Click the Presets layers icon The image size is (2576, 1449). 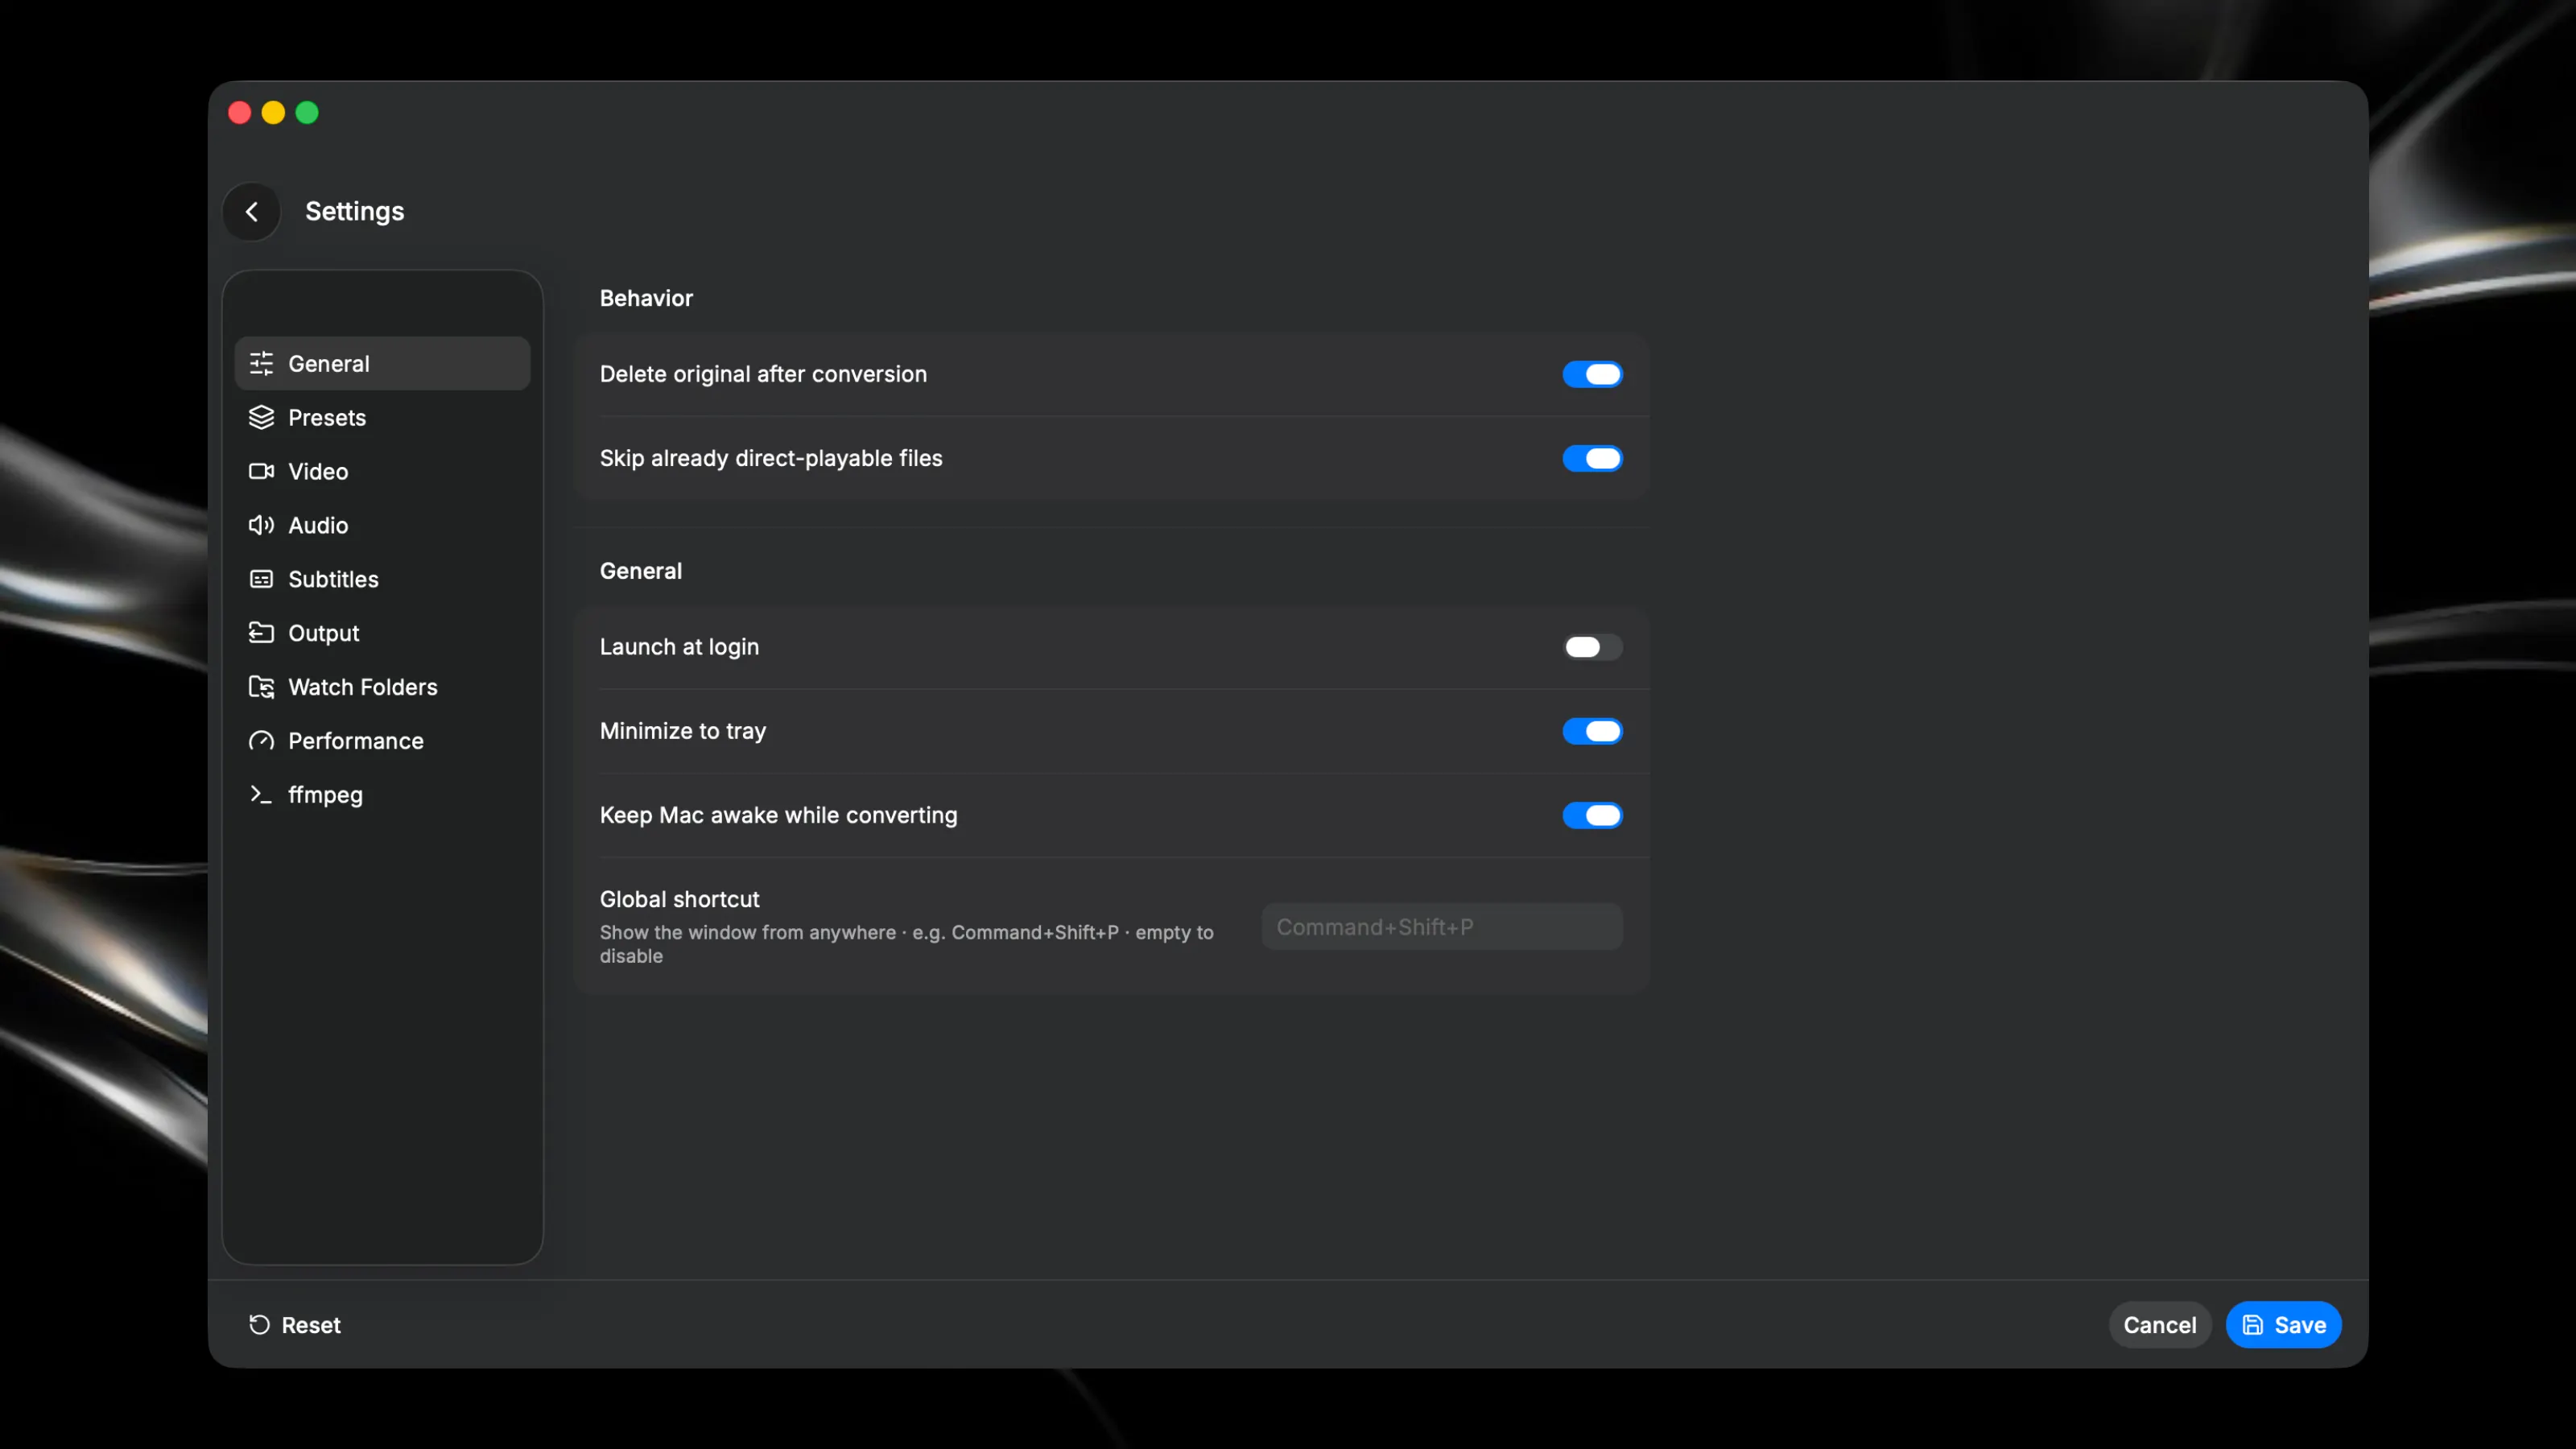(261, 417)
